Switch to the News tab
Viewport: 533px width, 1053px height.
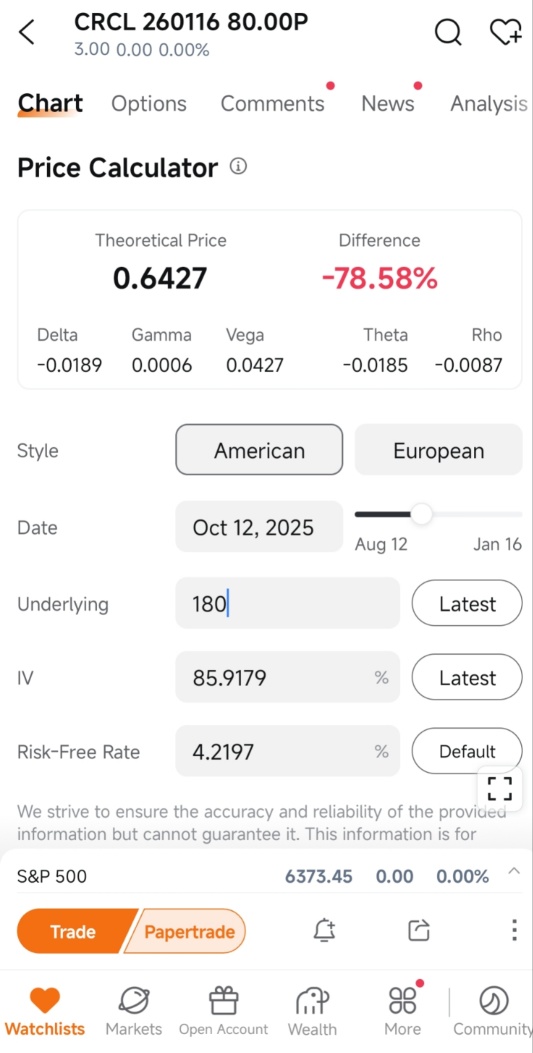388,103
